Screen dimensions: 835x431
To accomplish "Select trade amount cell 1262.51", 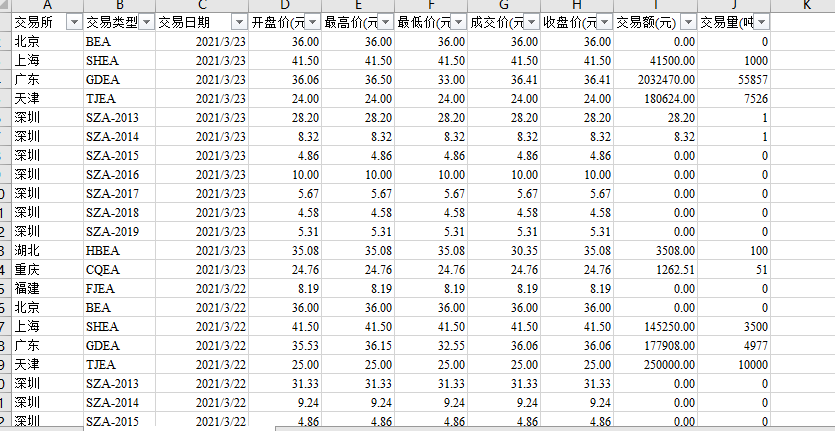I will tap(656, 270).
